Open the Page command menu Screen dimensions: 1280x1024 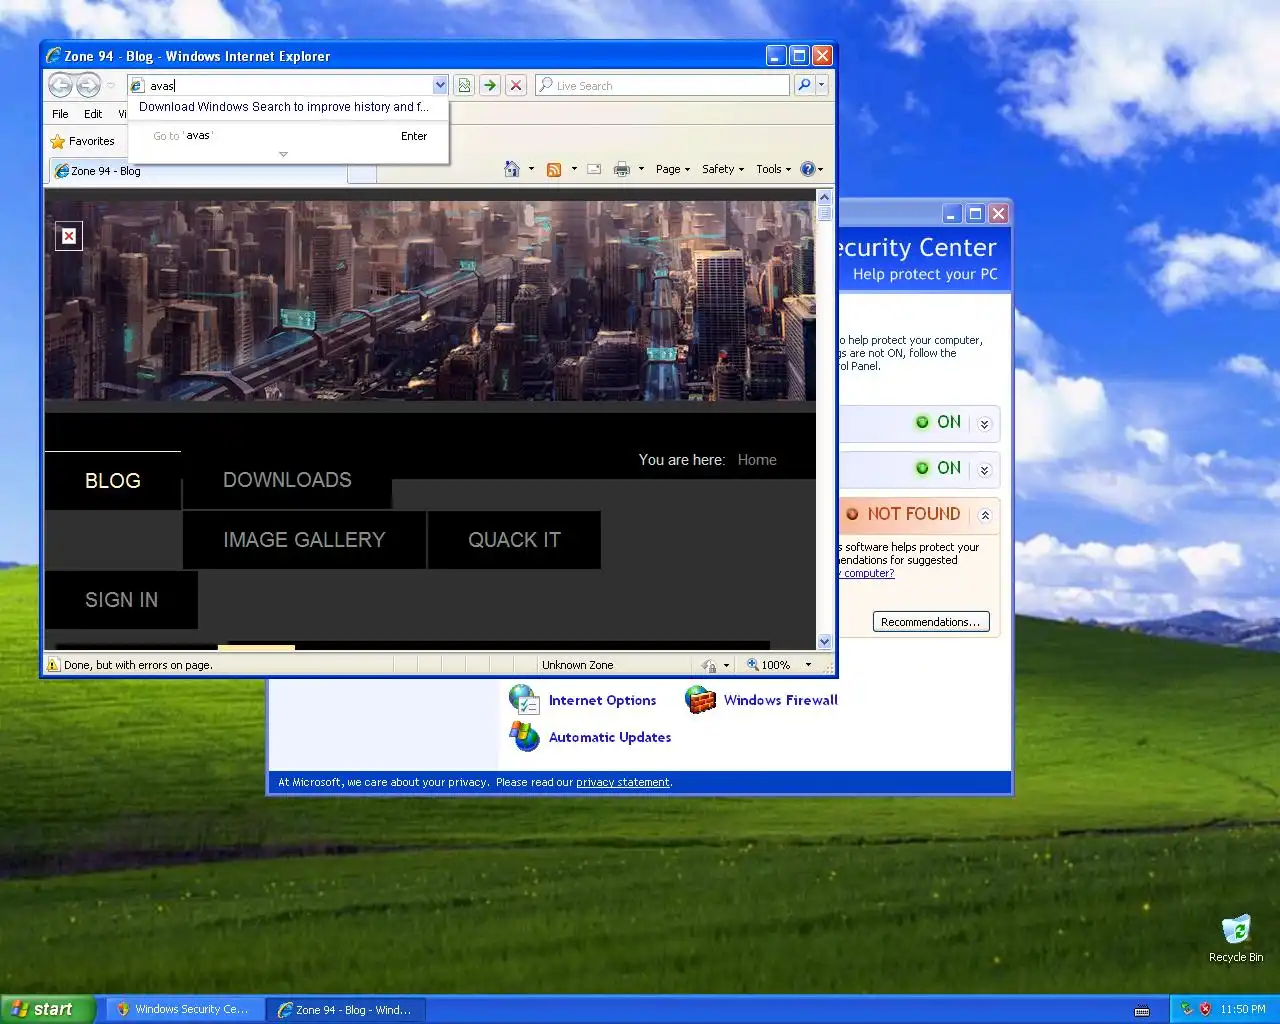[673, 169]
